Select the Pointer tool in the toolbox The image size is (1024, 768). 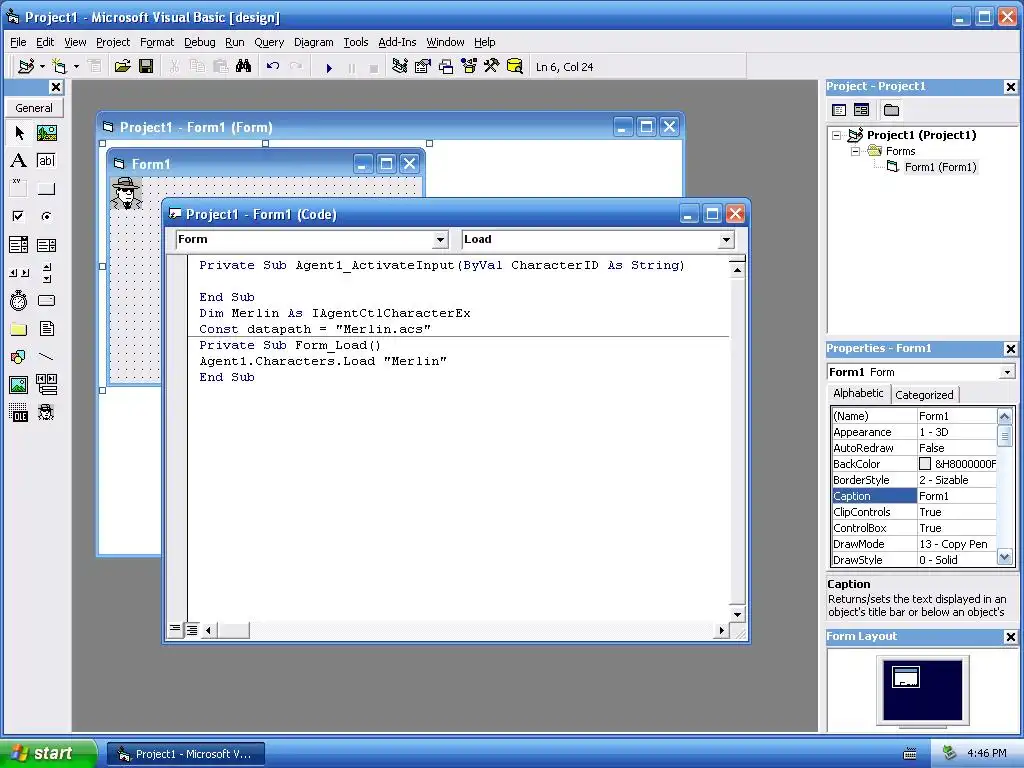(x=19, y=133)
